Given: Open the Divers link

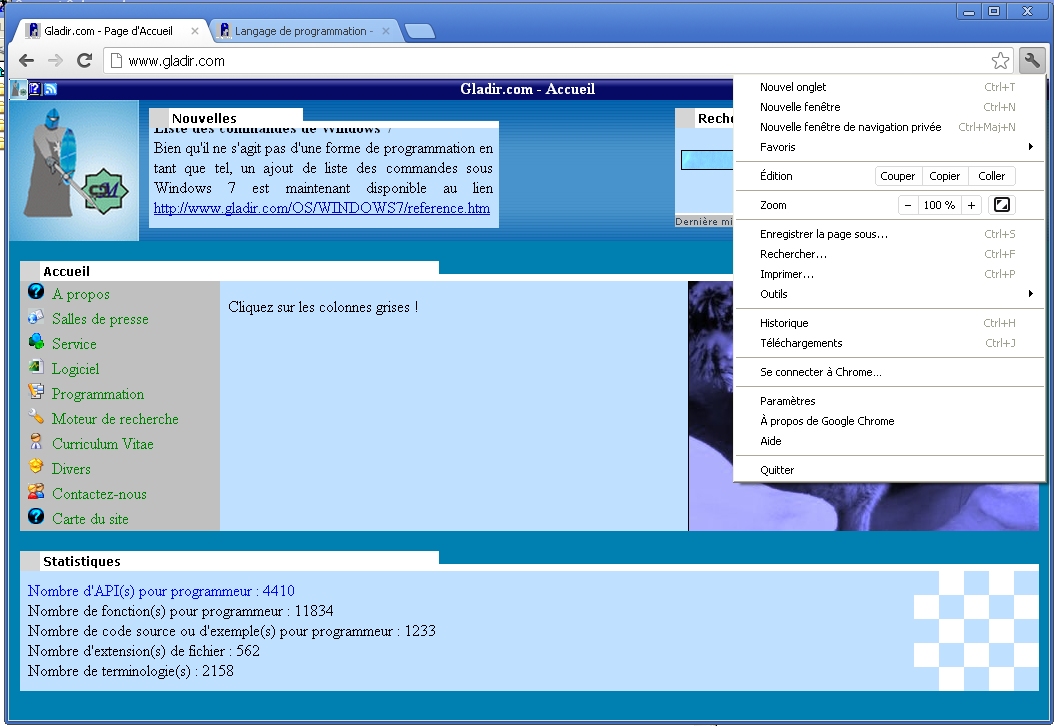Looking at the screenshot, I should pyautogui.click(x=71, y=469).
